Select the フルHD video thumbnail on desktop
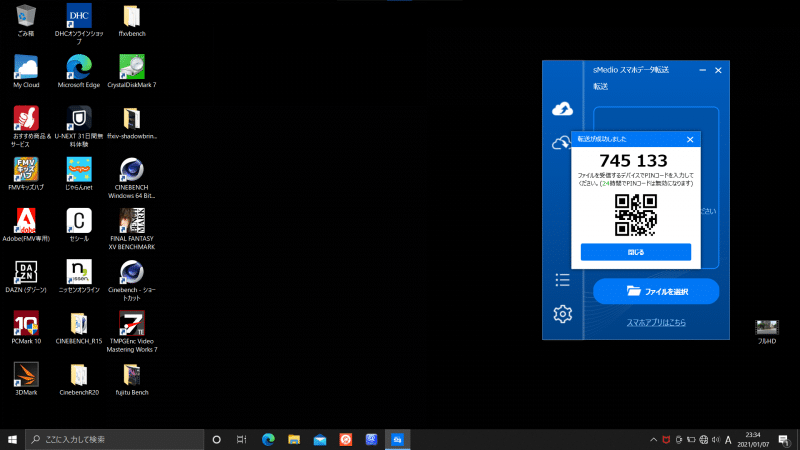The image size is (800, 450). (766, 332)
